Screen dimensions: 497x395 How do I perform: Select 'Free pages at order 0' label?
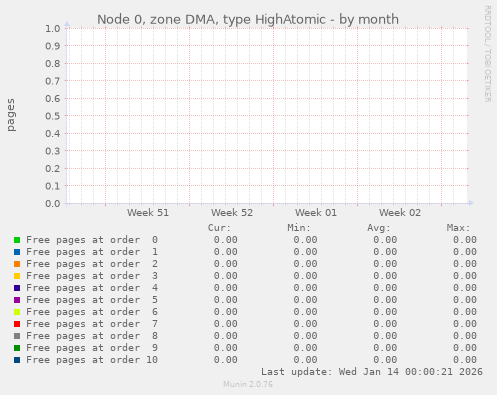pyautogui.click(x=92, y=240)
